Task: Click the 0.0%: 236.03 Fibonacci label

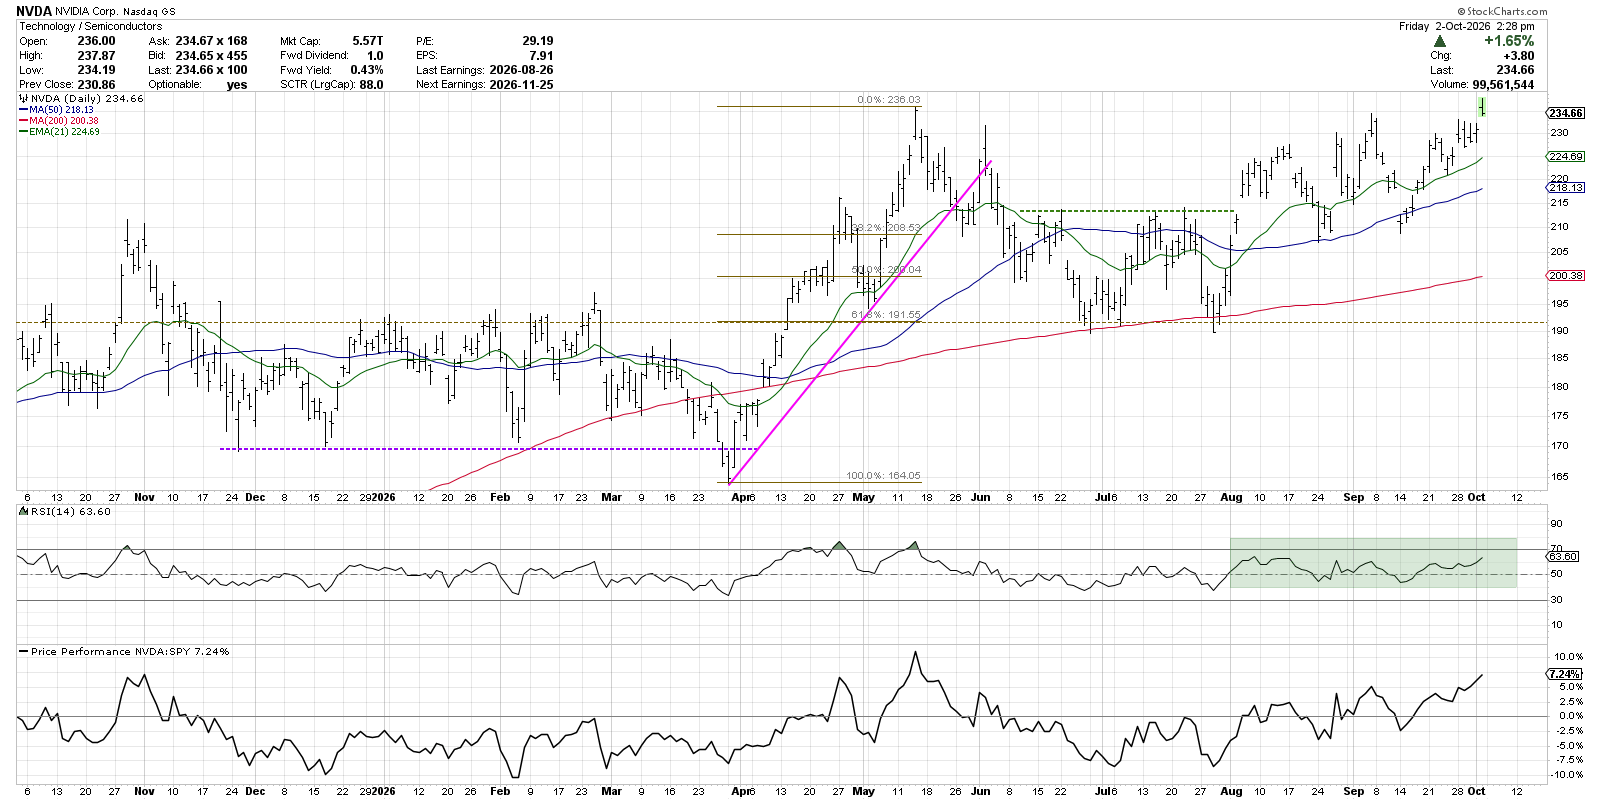Action: pyautogui.click(x=889, y=100)
